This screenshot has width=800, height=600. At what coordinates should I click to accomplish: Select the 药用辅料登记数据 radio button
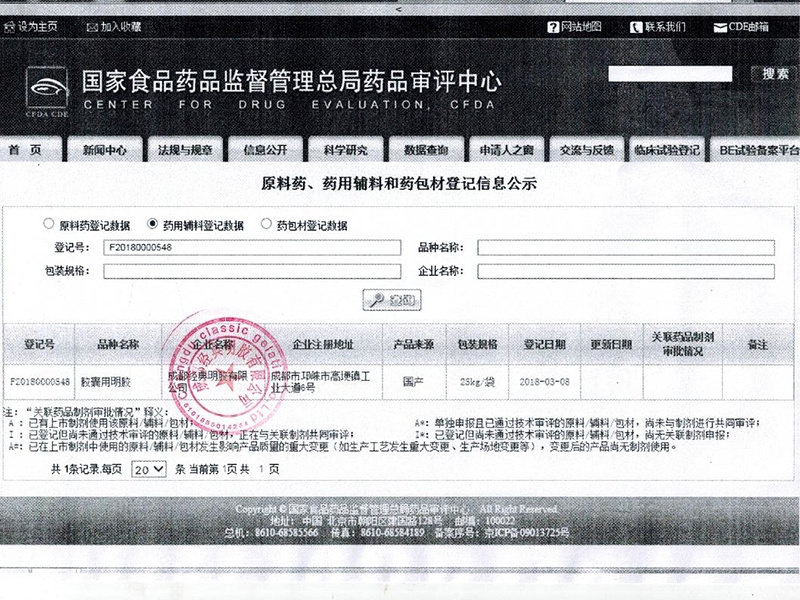point(152,223)
